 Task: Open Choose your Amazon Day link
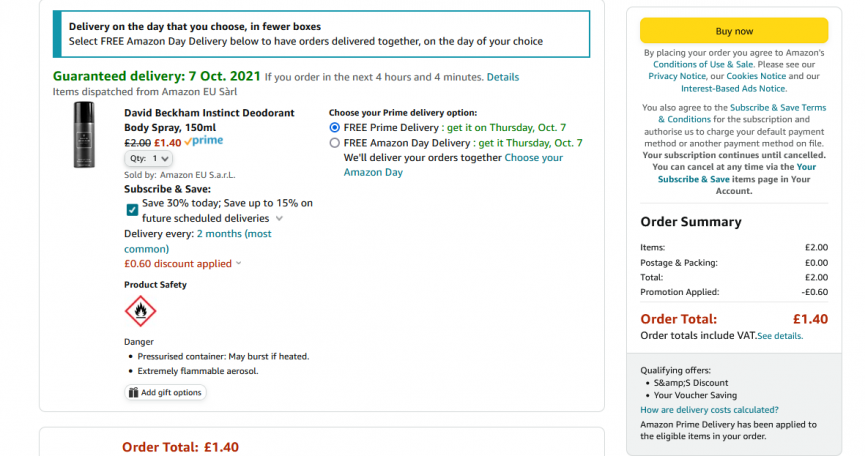(453, 165)
